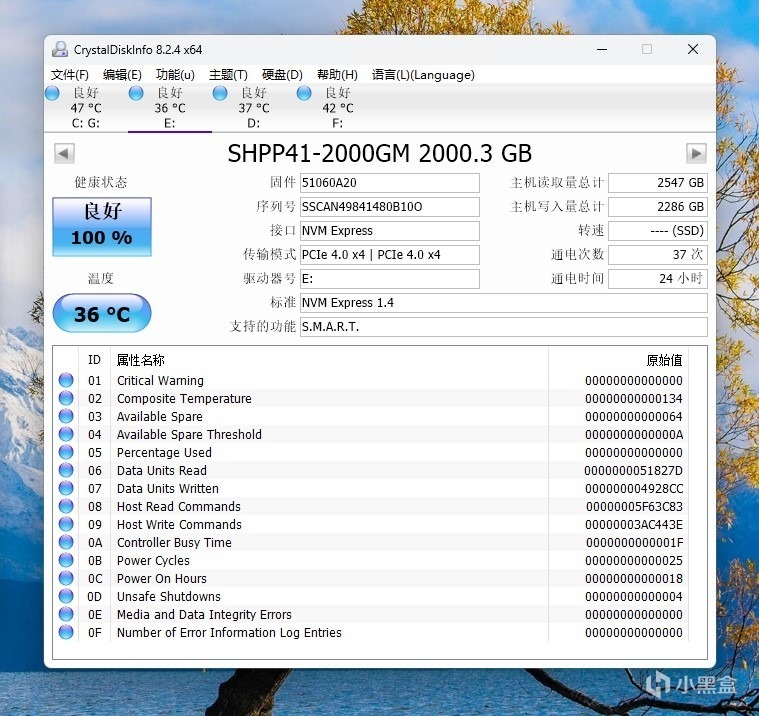Click status orb for Error Information Log Entries
Viewport: 759px width, 716px height.
tap(66, 632)
